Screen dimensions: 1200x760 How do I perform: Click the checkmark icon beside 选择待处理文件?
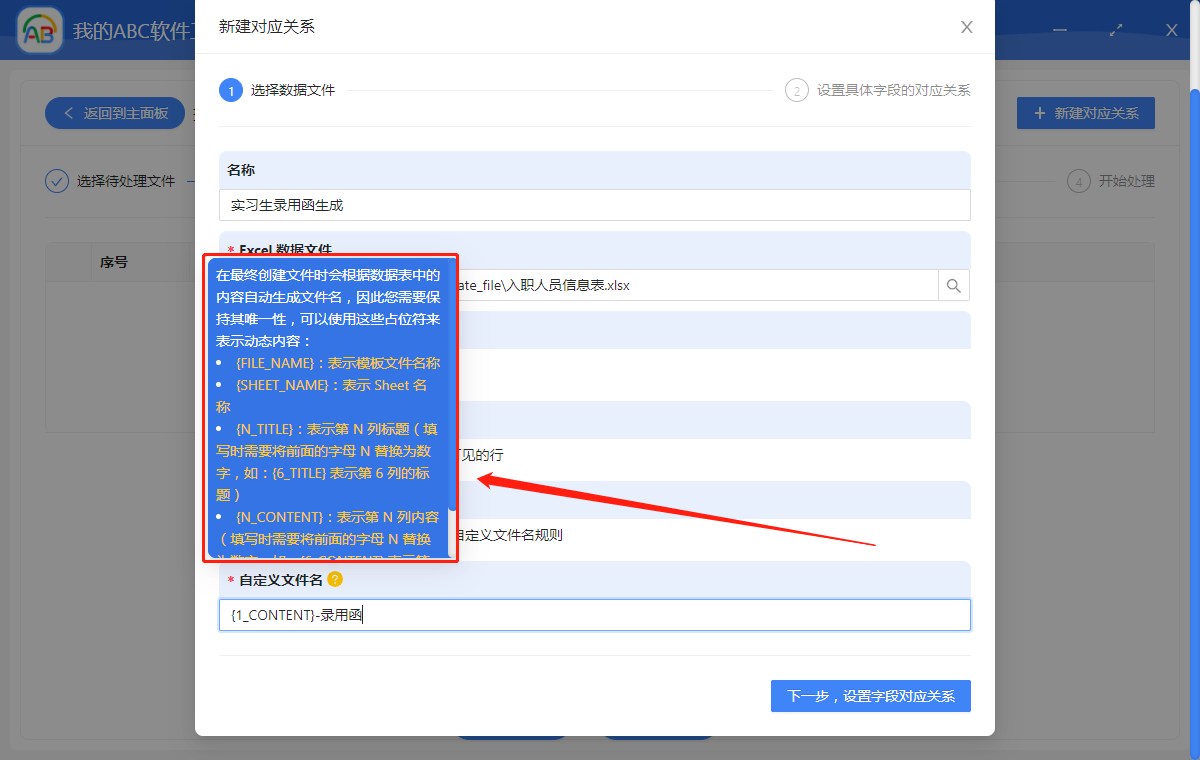point(57,181)
